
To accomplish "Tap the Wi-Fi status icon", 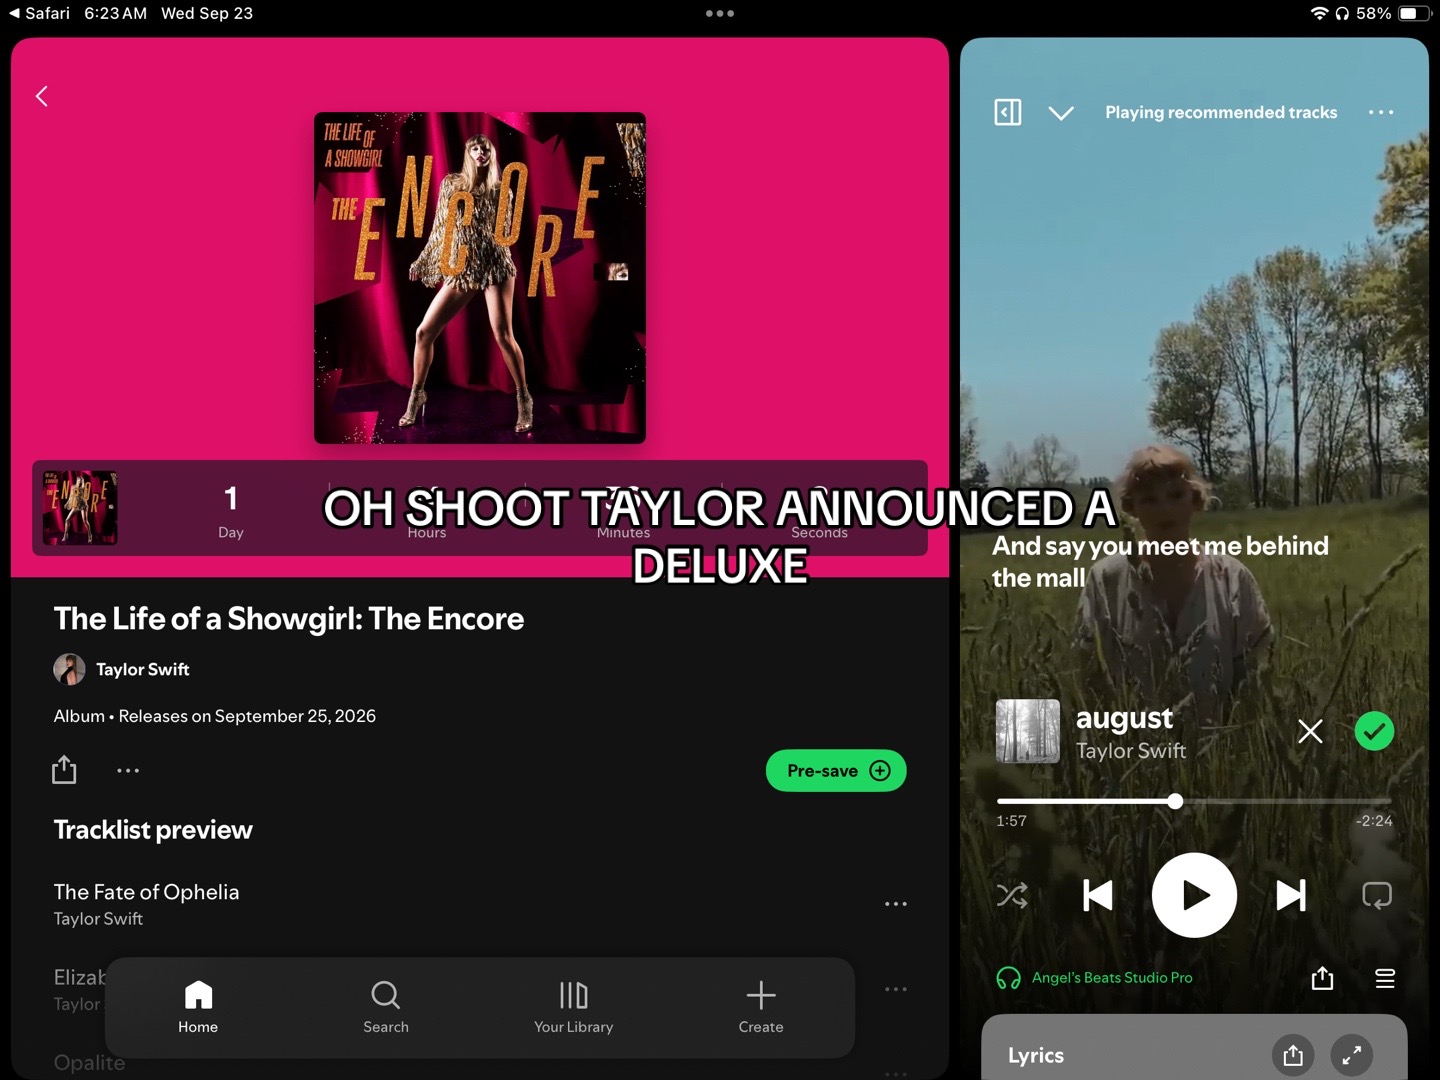I will [1319, 13].
